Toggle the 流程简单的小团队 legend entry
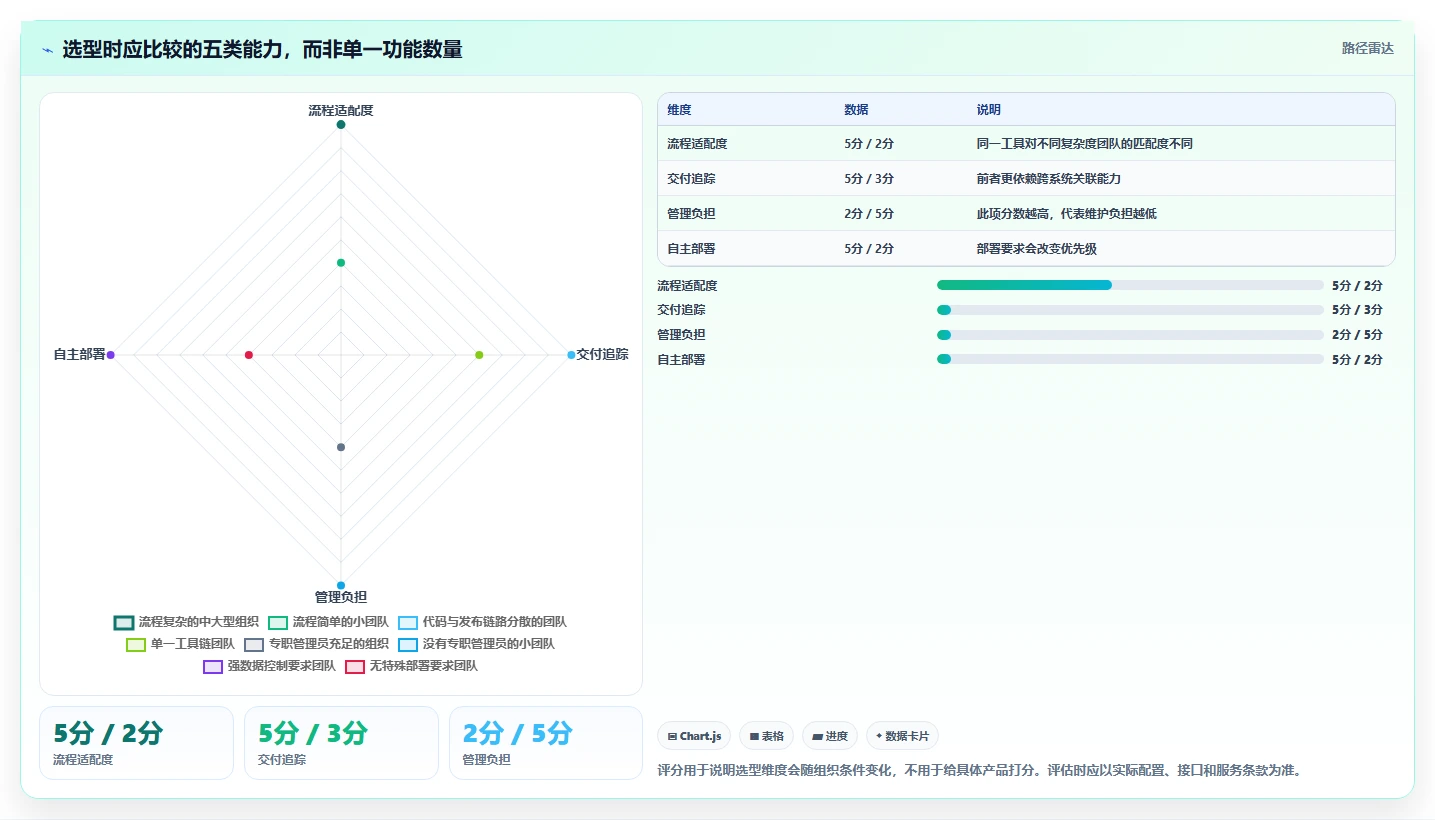Screen dimensions: 1435x820 point(328,622)
